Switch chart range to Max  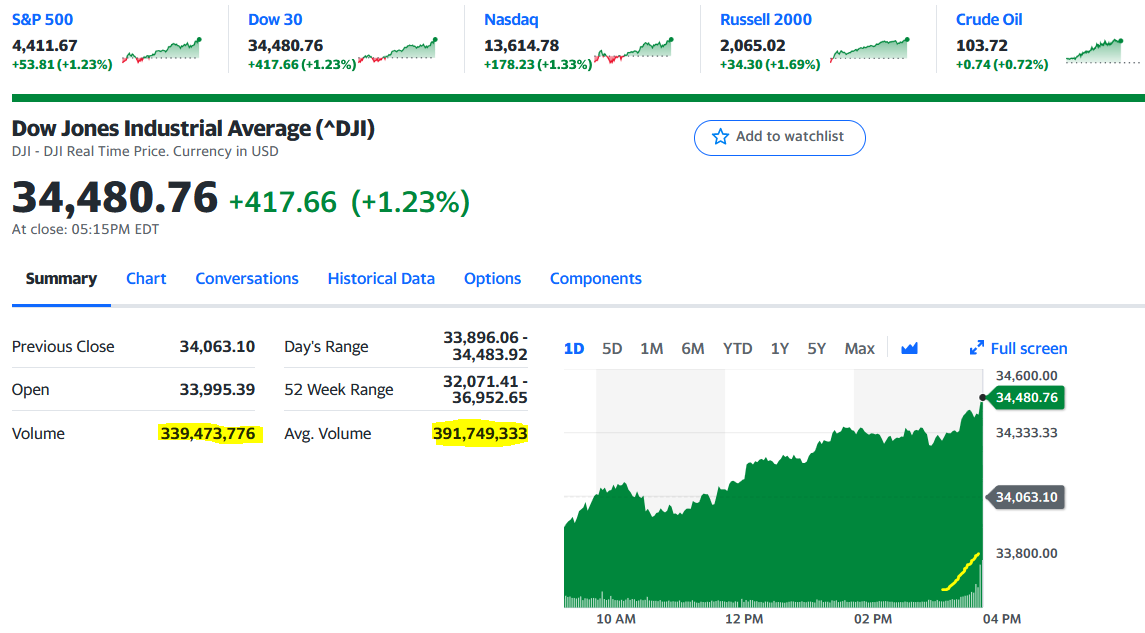[859, 348]
